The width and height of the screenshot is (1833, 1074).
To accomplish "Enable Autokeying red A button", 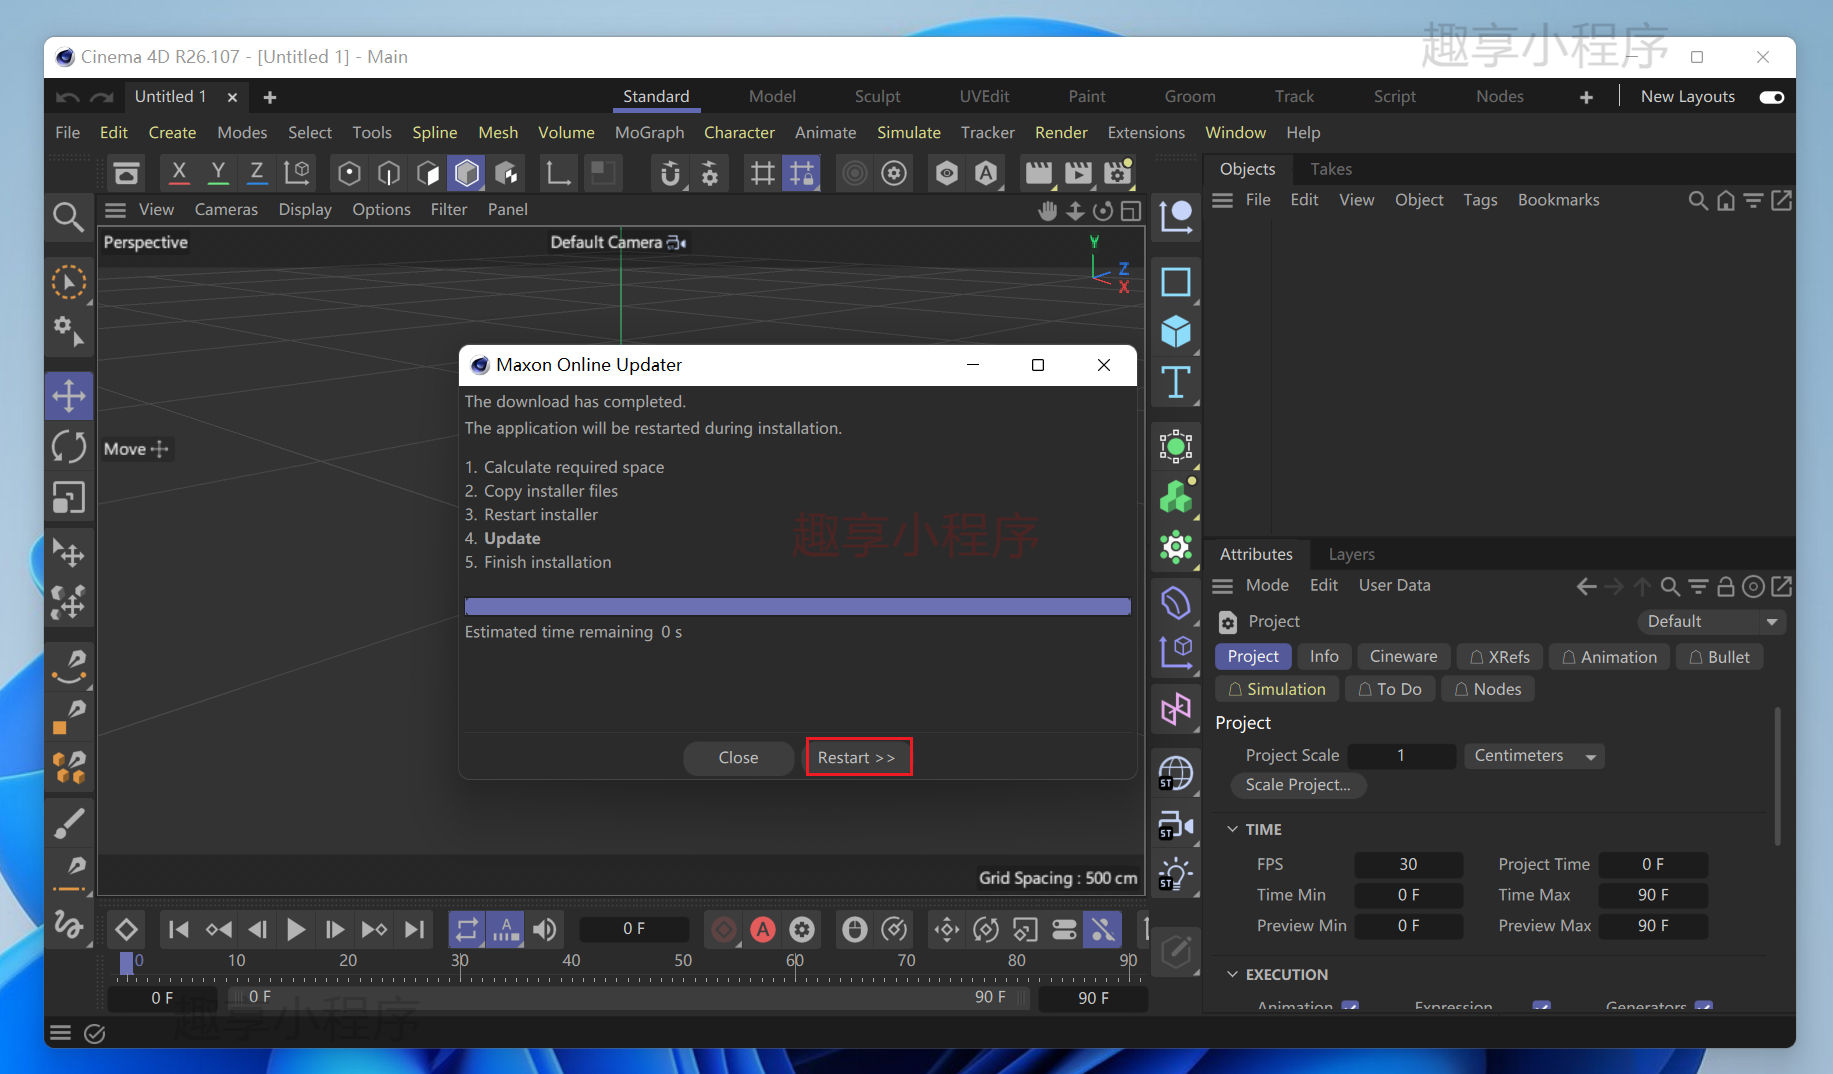I will tap(763, 930).
